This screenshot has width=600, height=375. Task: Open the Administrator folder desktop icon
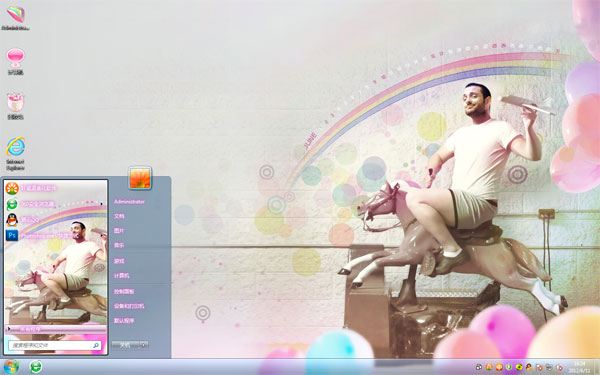[x=15, y=18]
